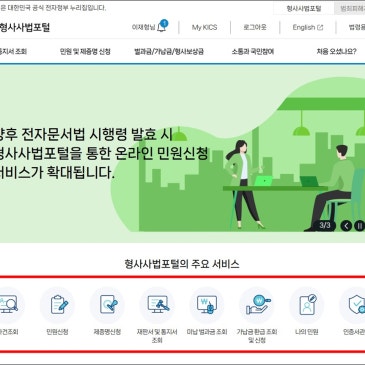Click the notification bell icon
Viewport: 365px width, 365px height.
[x=162, y=27]
